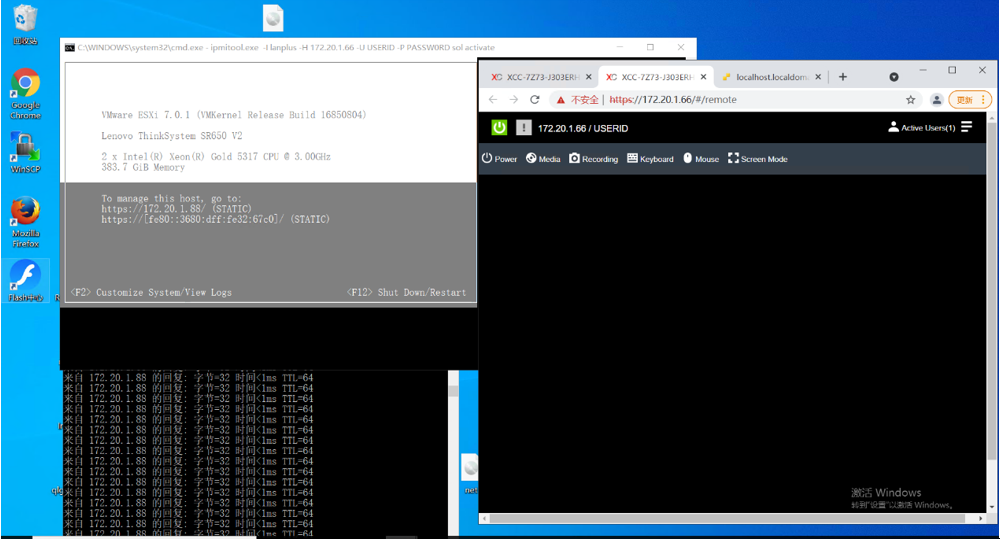Show Active Users(1) list
Viewport: 1001px width, 539px height.
tap(922, 128)
